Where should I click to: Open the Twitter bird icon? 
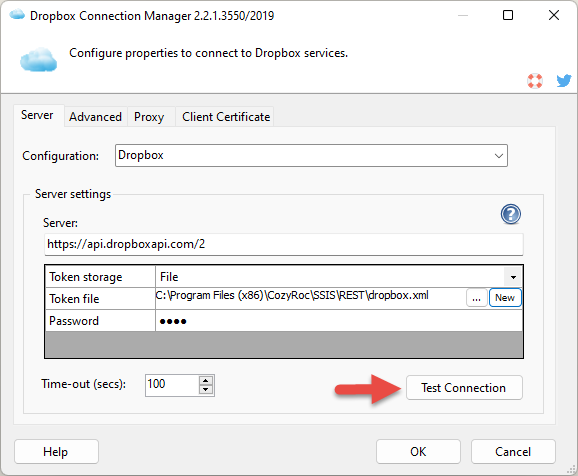pos(564,80)
